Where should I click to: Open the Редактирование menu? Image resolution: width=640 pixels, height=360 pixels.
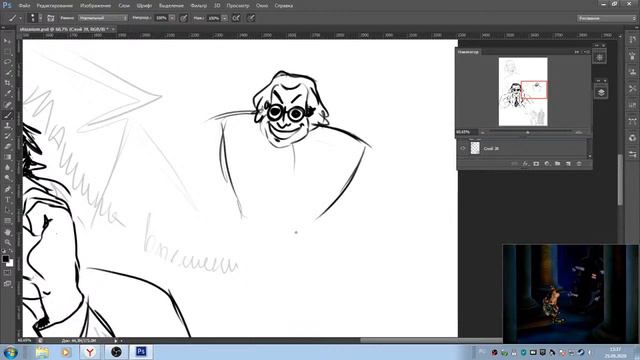[55, 6]
